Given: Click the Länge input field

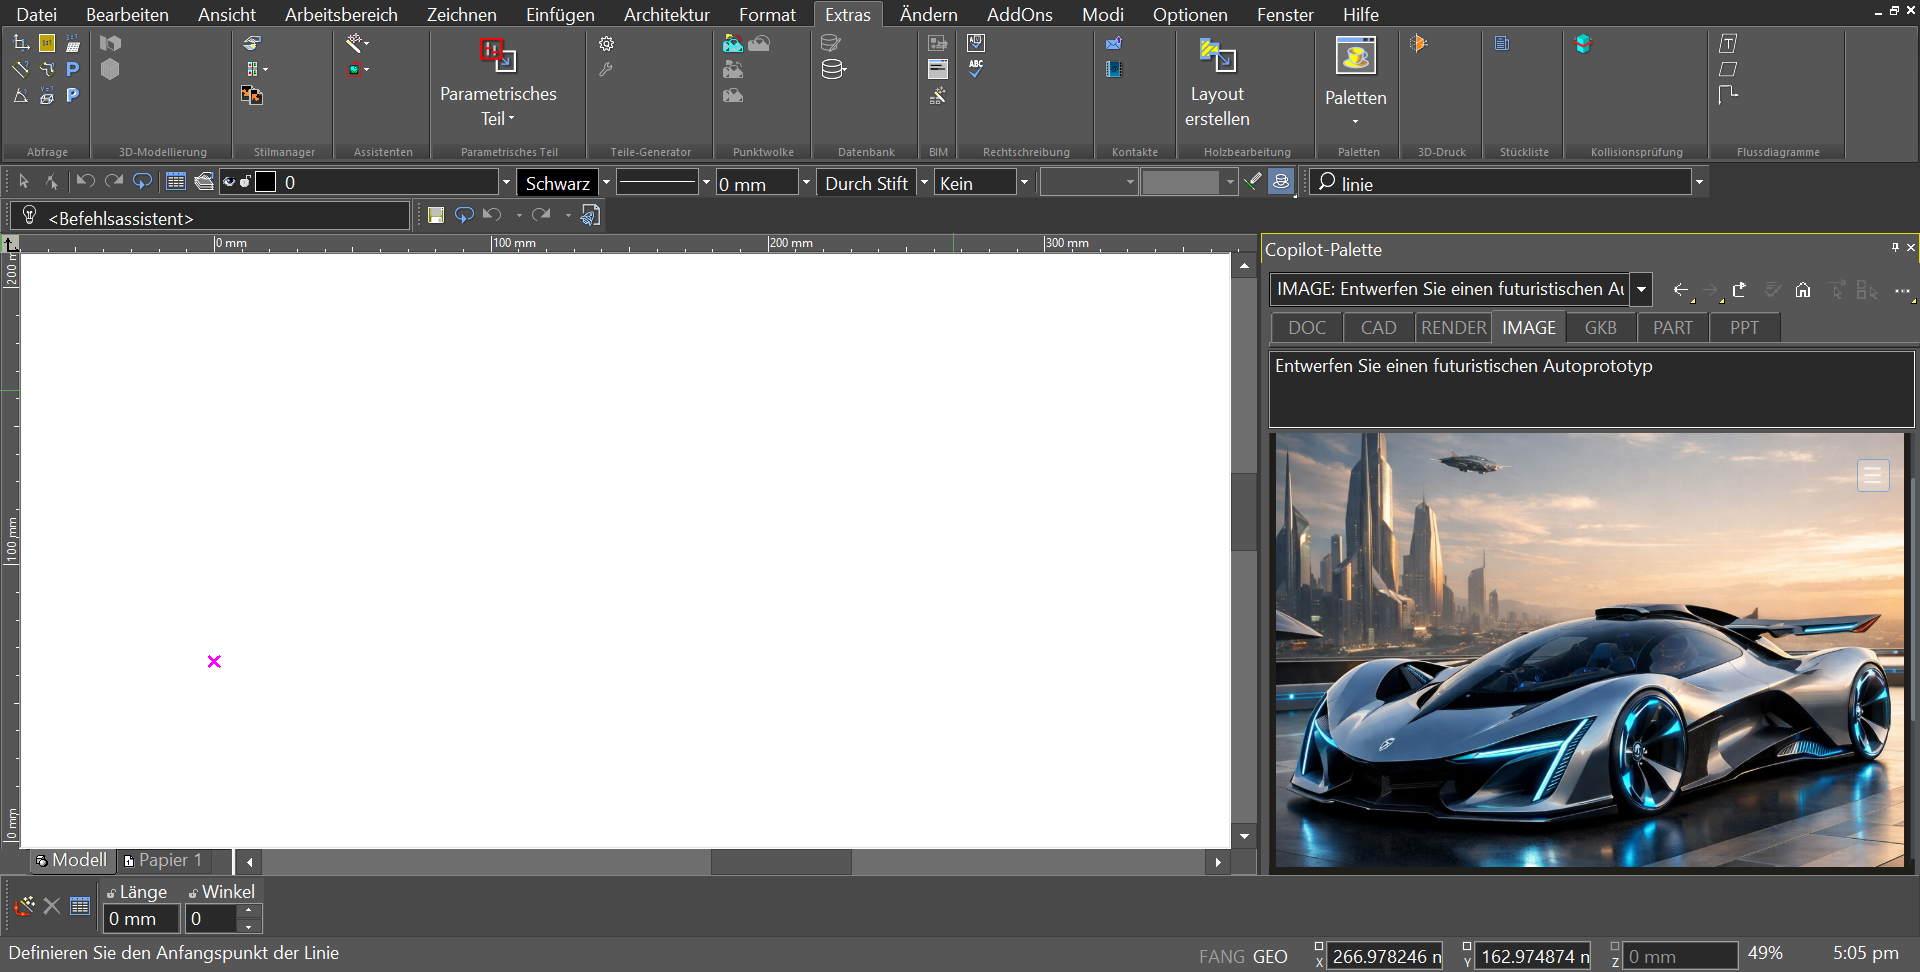Looking at the screenshot, I should (x=141, y=919).
